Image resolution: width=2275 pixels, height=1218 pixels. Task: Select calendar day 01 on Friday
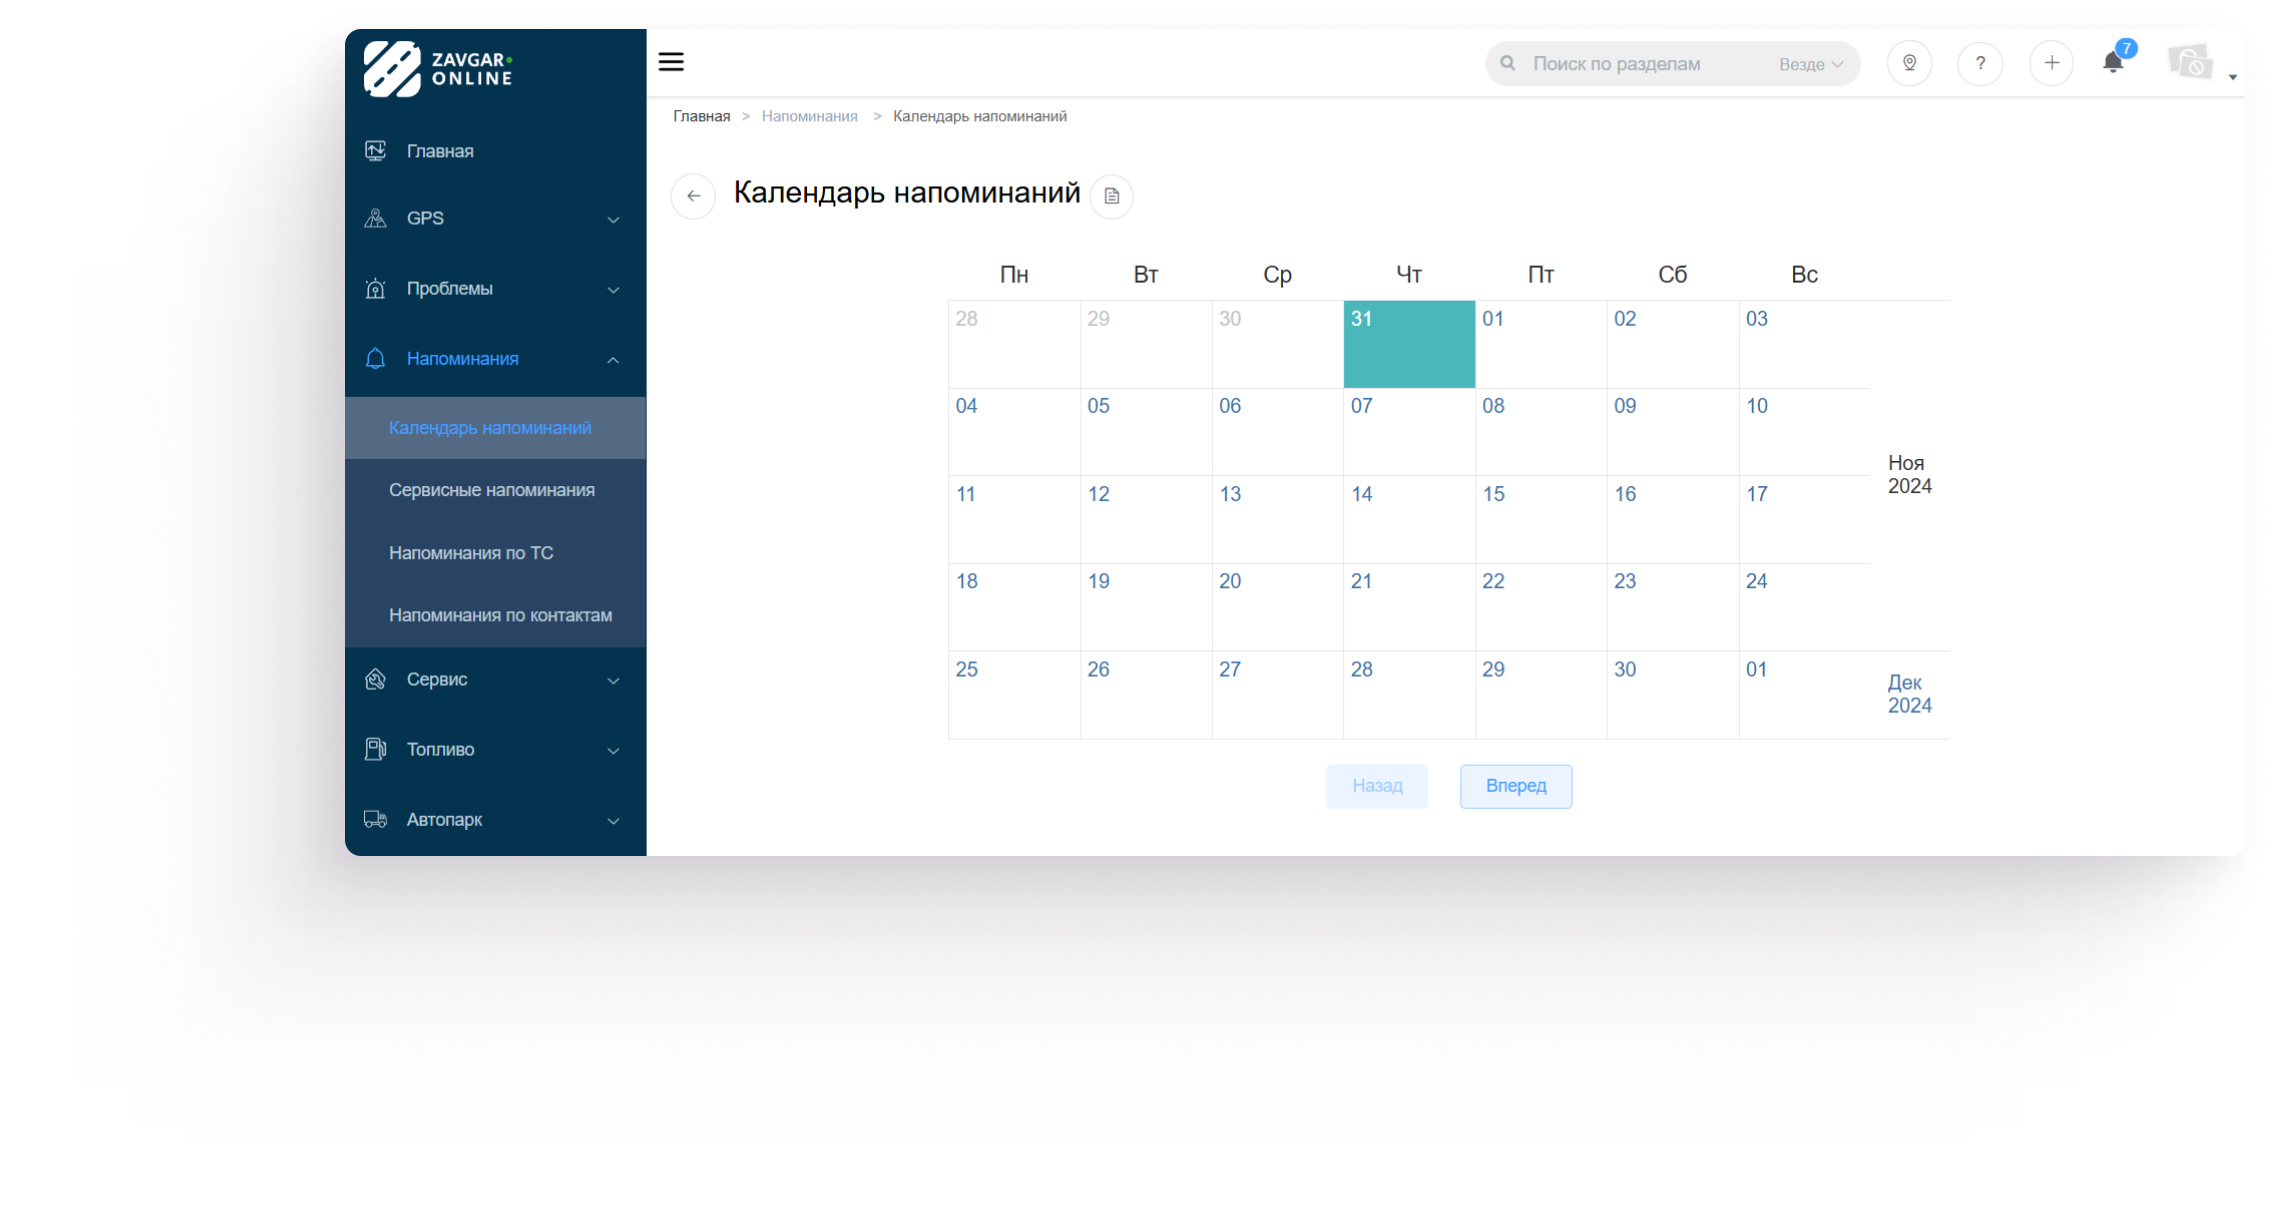point(1541,344)
